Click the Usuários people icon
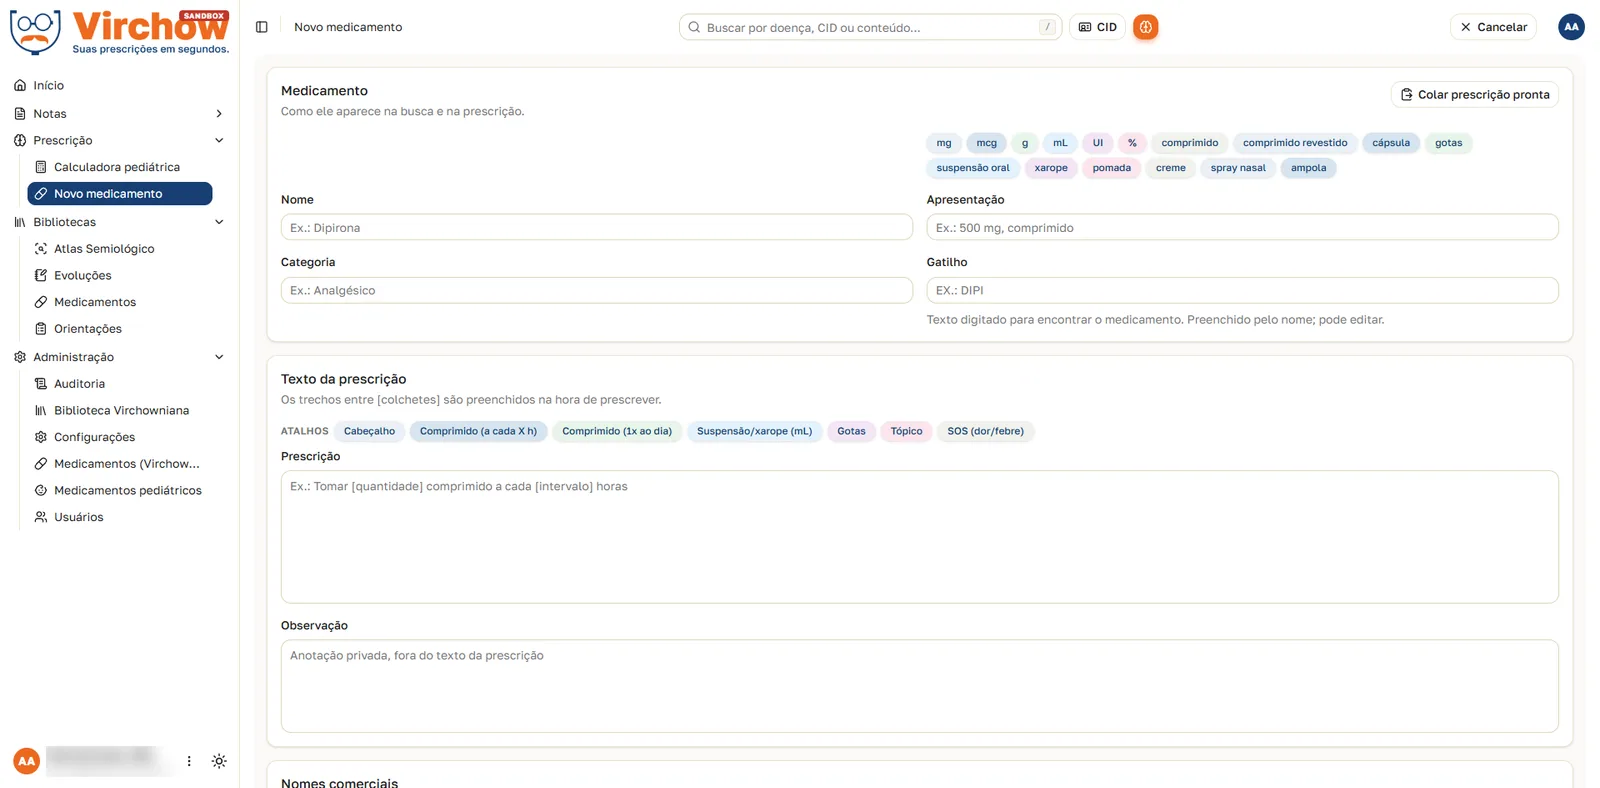 (x=41, y=517)
